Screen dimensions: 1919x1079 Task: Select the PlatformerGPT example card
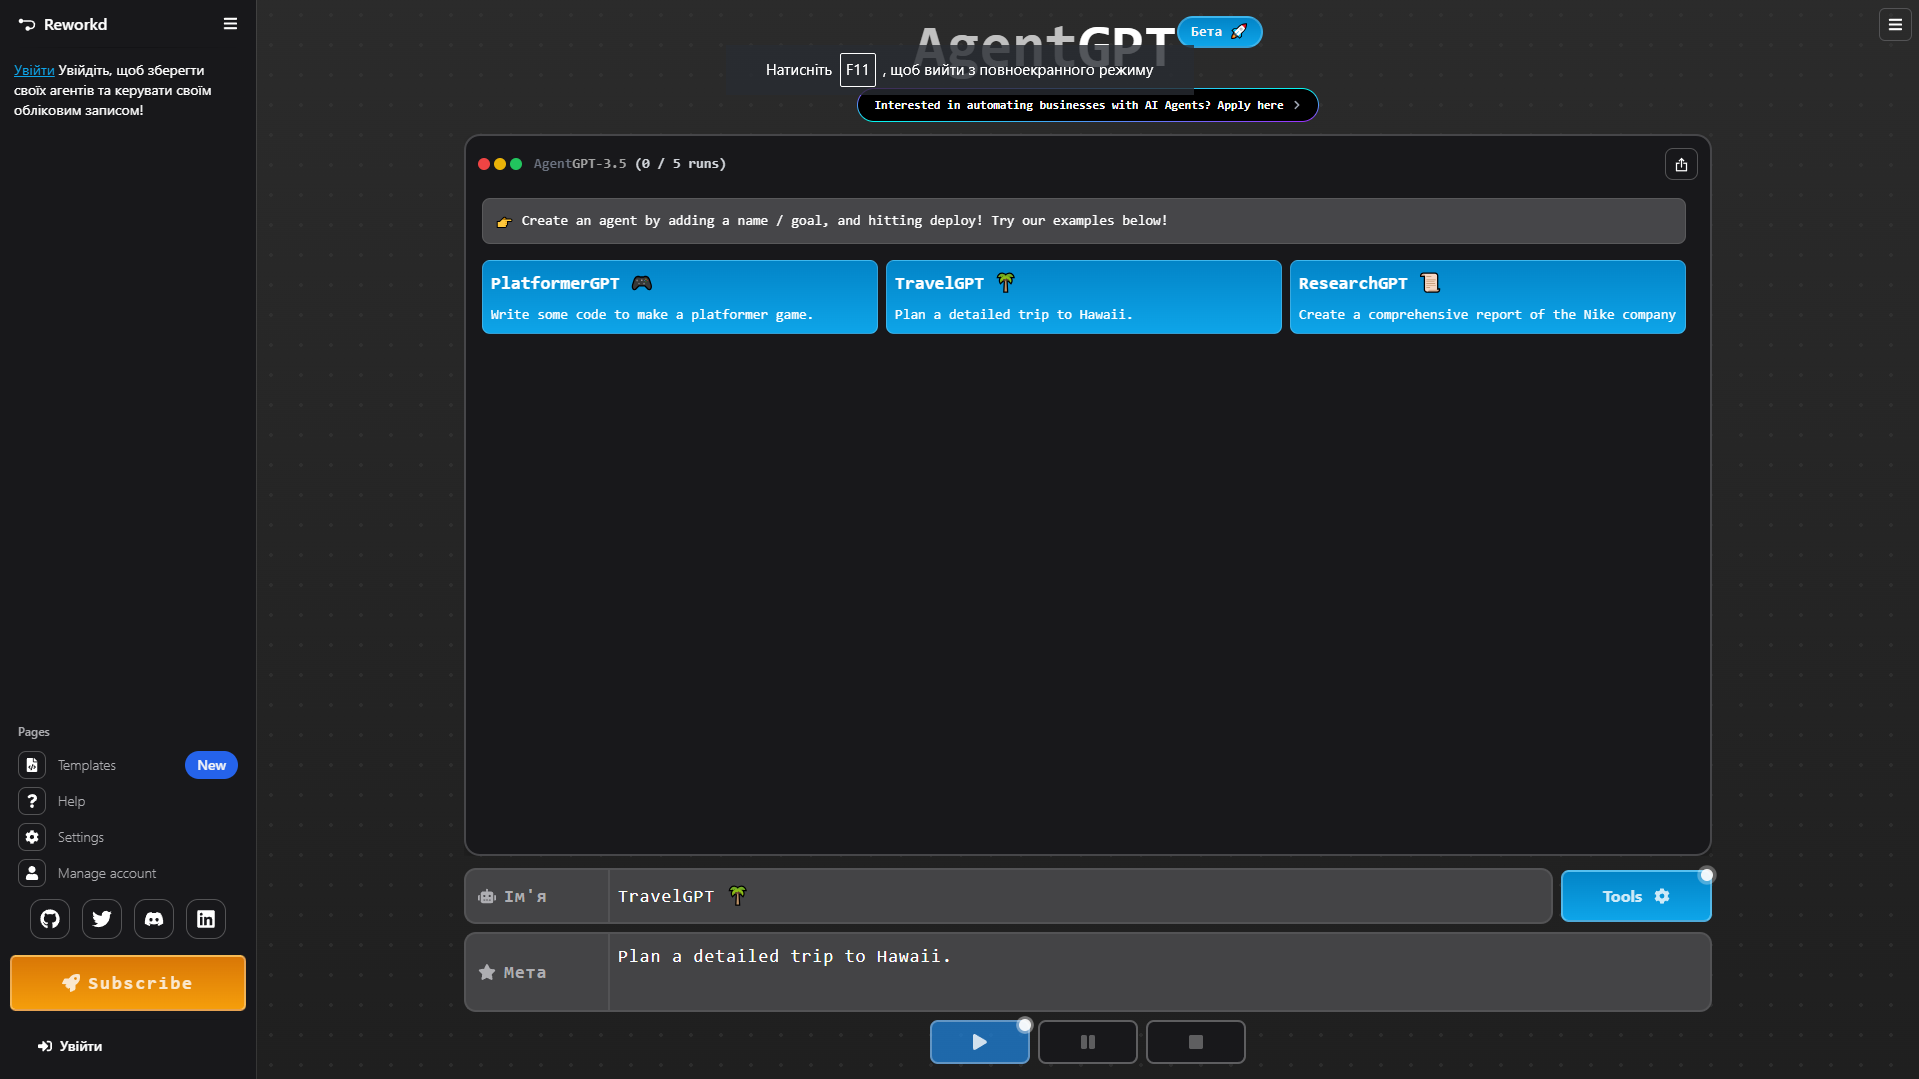point(680,297)
